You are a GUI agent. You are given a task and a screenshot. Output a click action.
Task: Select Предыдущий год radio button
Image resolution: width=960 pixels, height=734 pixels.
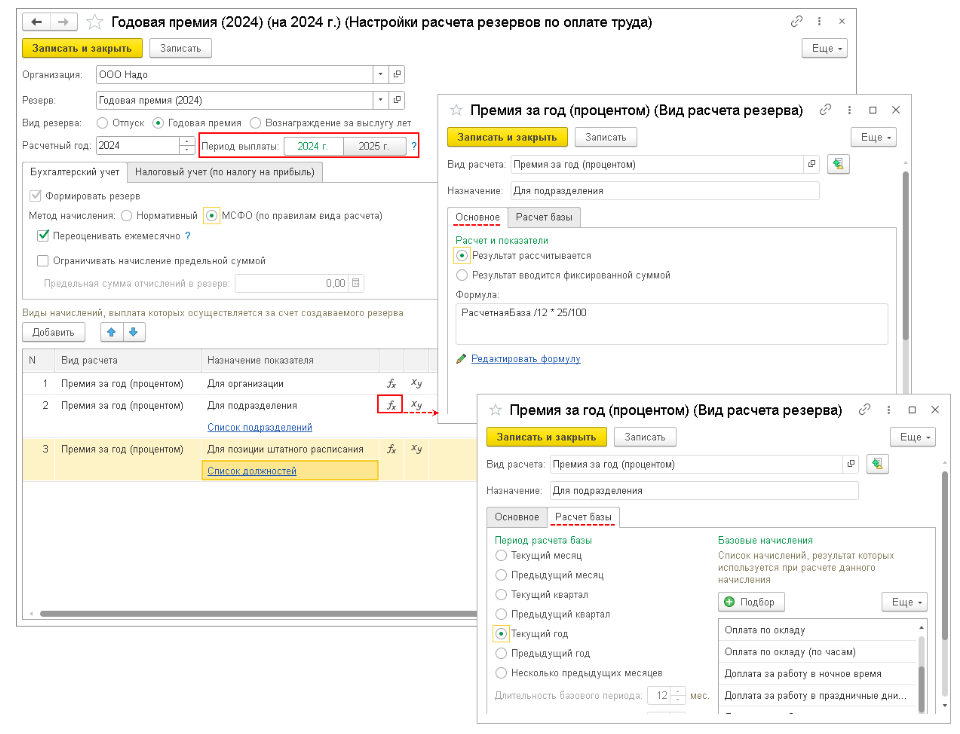pos(502,653)
